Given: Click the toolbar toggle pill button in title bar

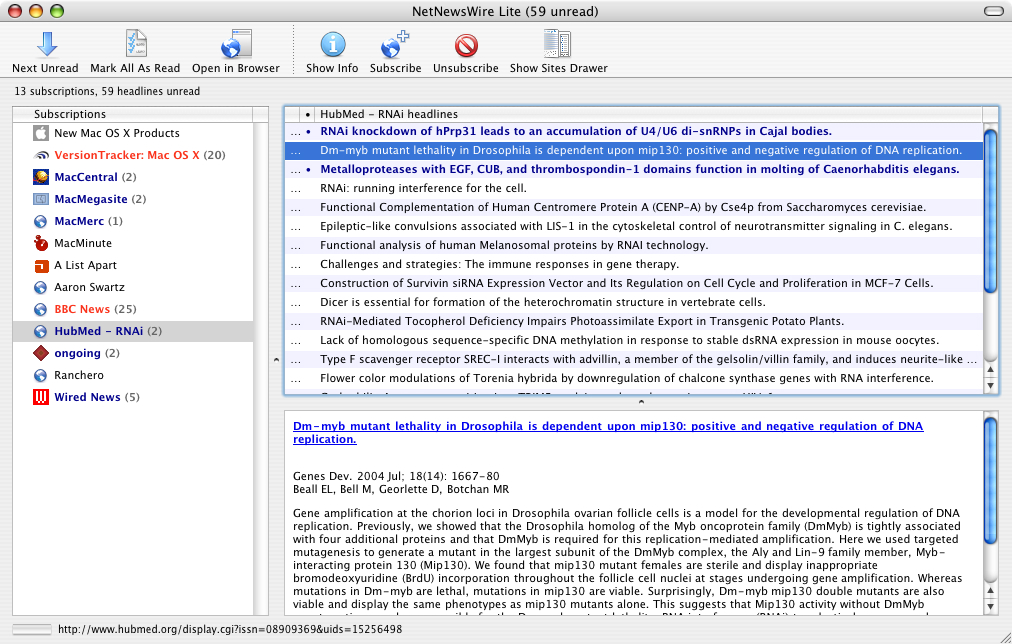Looking at the screenshot, I should click(993, 11).
